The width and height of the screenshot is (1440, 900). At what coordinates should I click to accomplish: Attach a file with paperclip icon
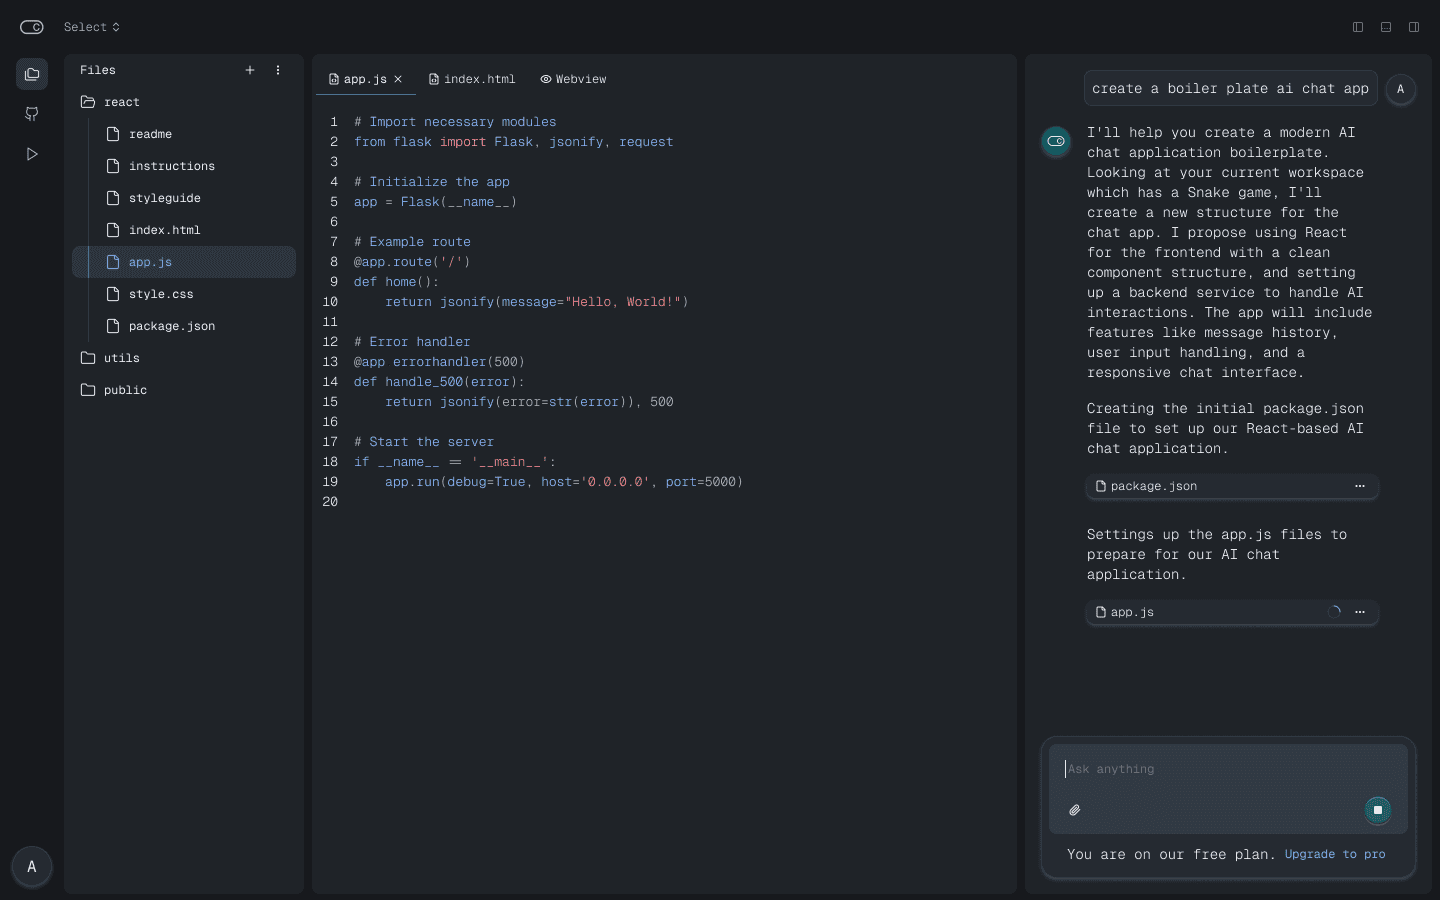pos(1075,810)
